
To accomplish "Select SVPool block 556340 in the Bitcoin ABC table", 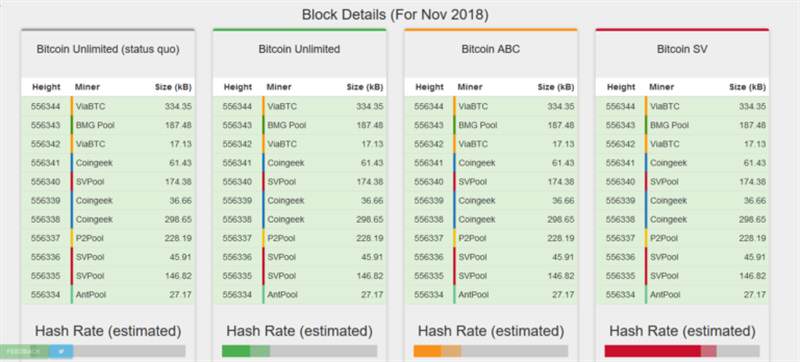I will [490, 182].
